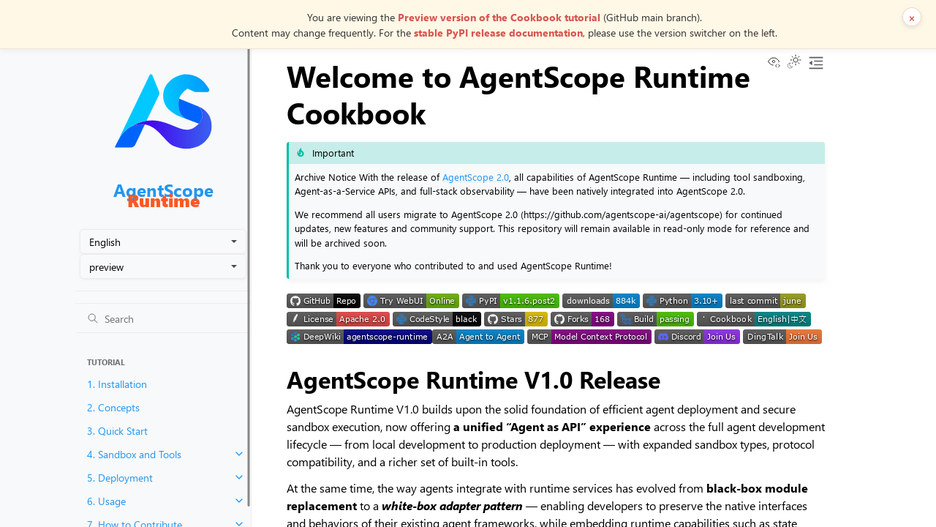Click the Welcome to AgentScope Runtime Cookbook title
Image resolution: width=936 pixels, height=527 pixels.
pos(518,95)
